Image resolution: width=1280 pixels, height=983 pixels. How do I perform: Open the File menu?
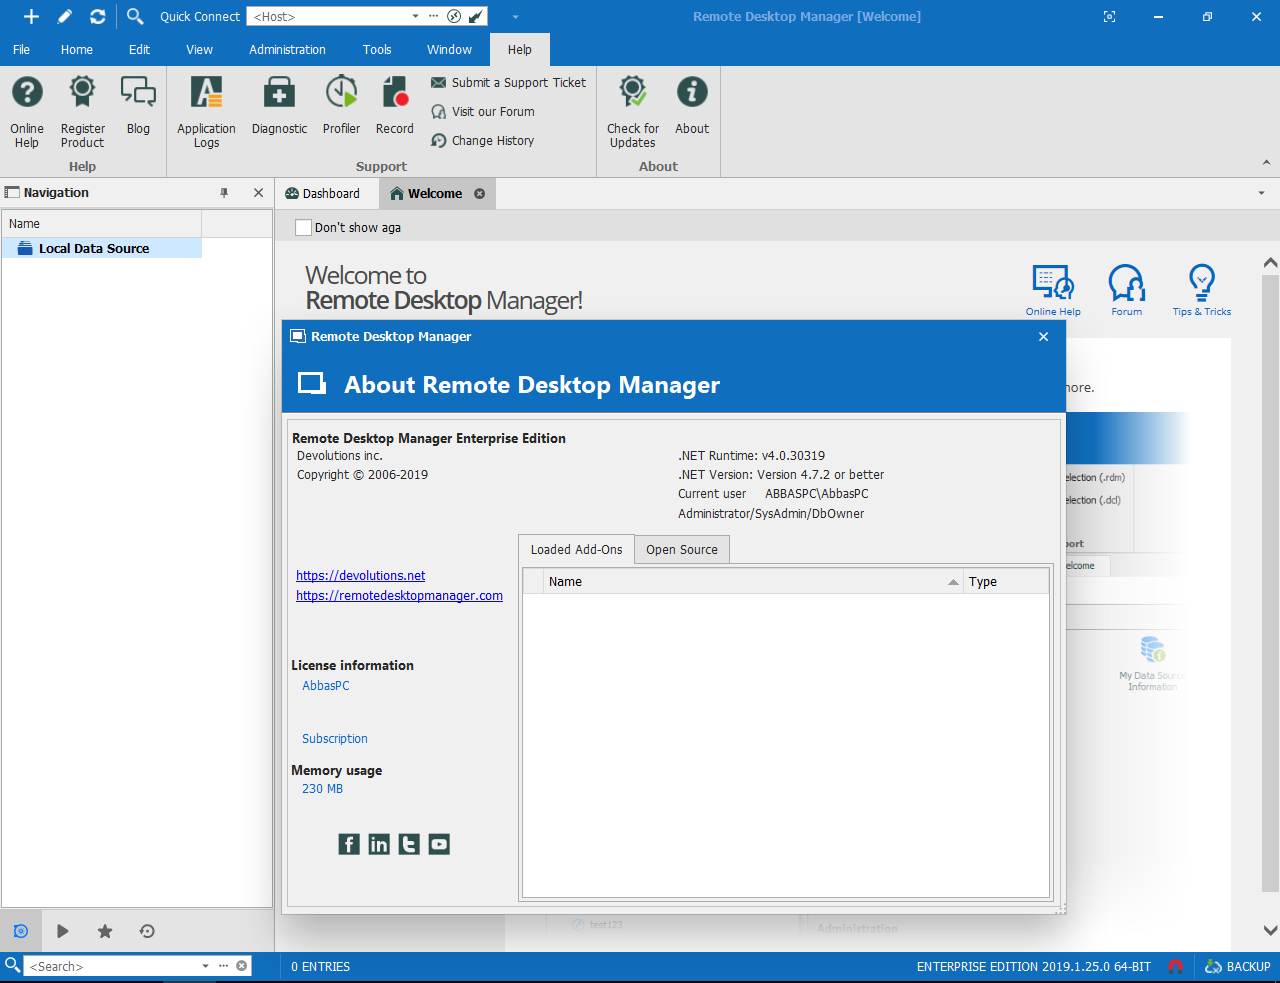[21, 49]
